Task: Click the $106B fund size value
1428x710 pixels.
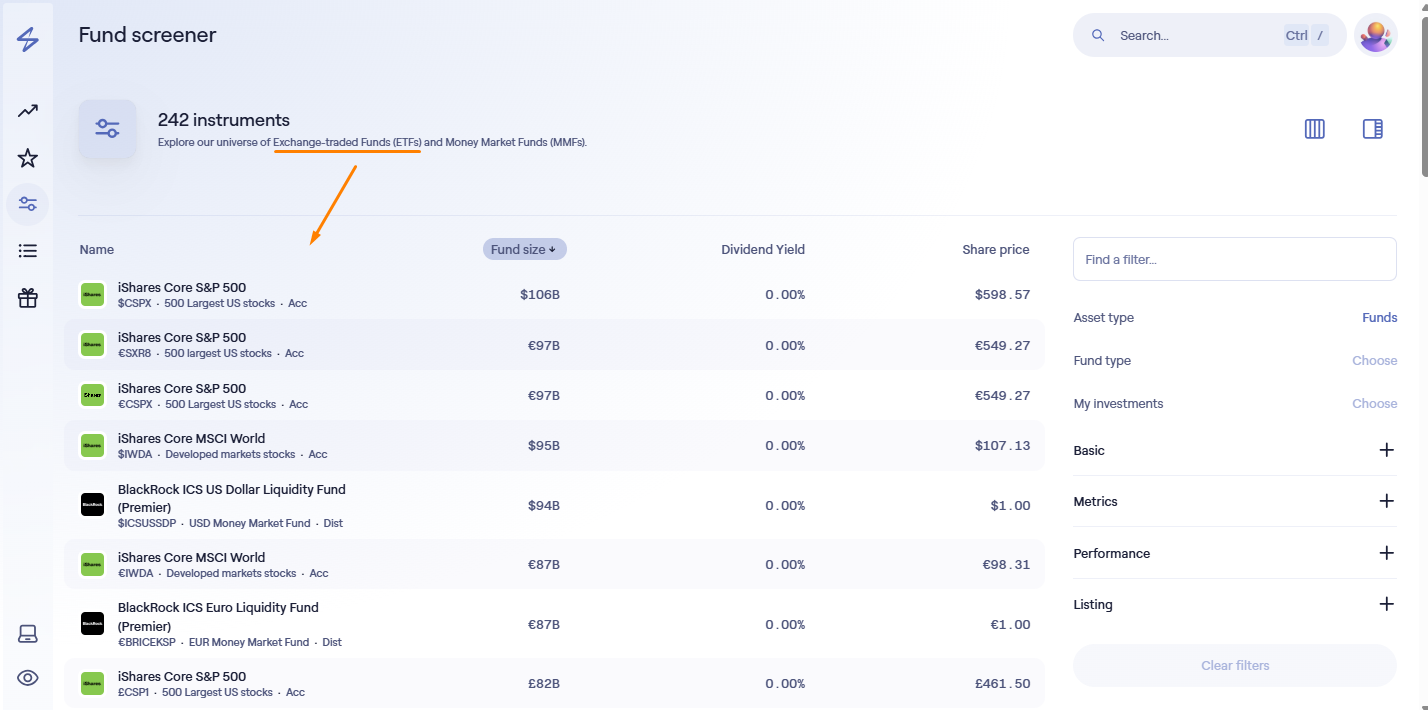Action: pyautogui.click(x=540, y=294)
